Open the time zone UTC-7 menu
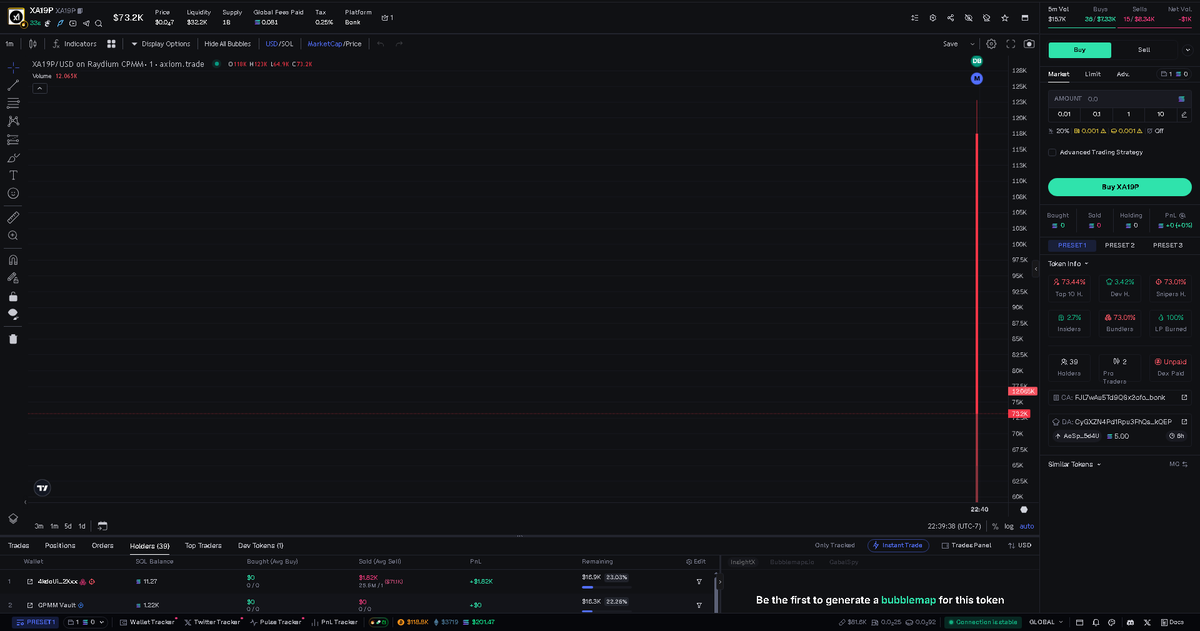 (x=954, y=526)
